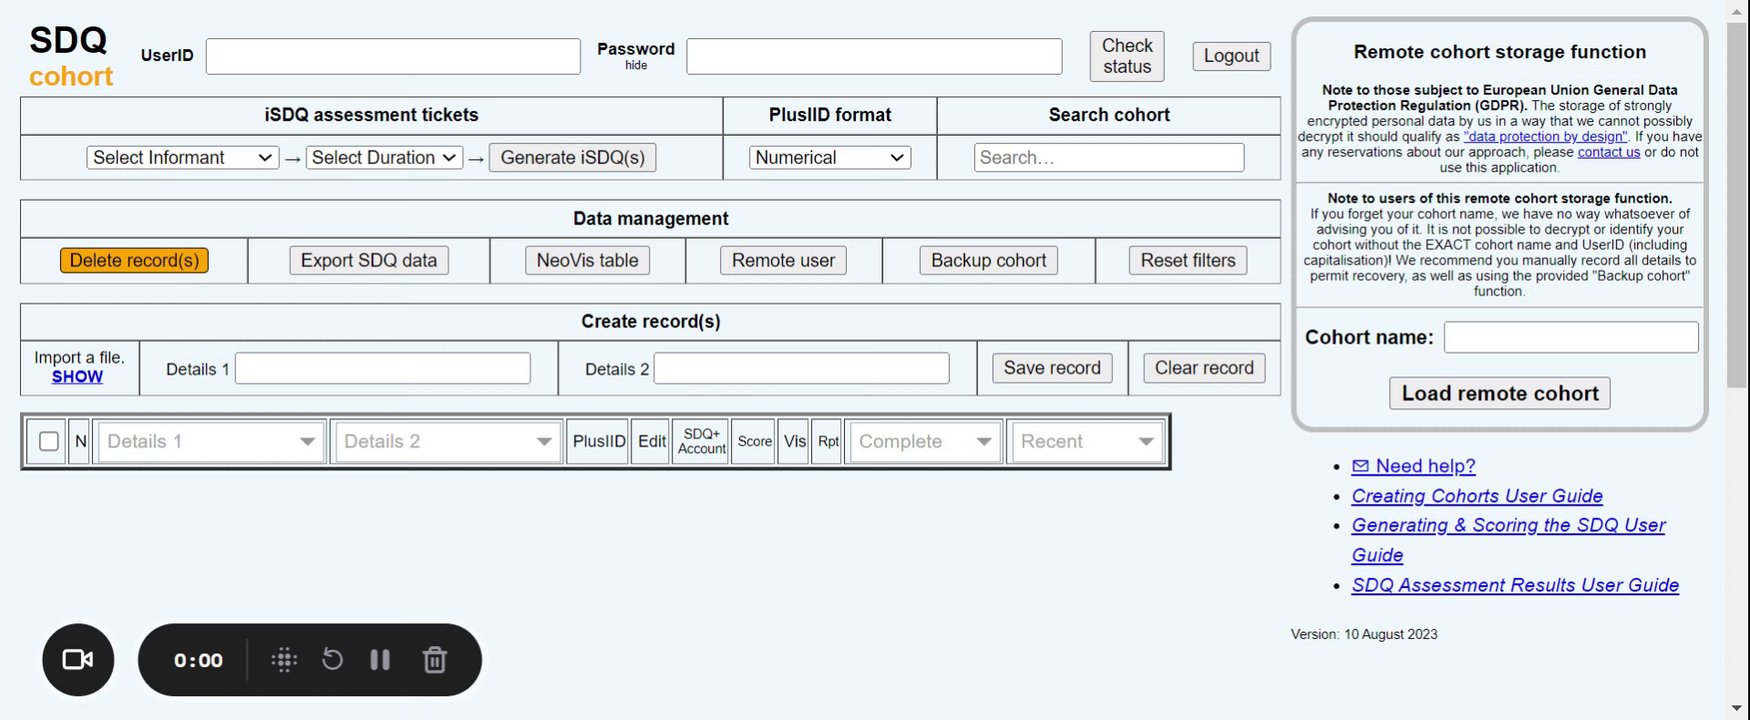Open the Creating Cohorts User Guide link
1750x720 pixels.
[1476, 496]
